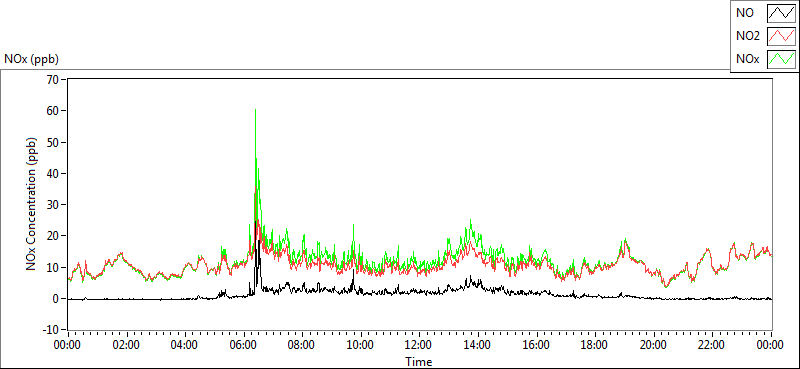
Task: Click the Time axis label
Action: coord(419,362)
